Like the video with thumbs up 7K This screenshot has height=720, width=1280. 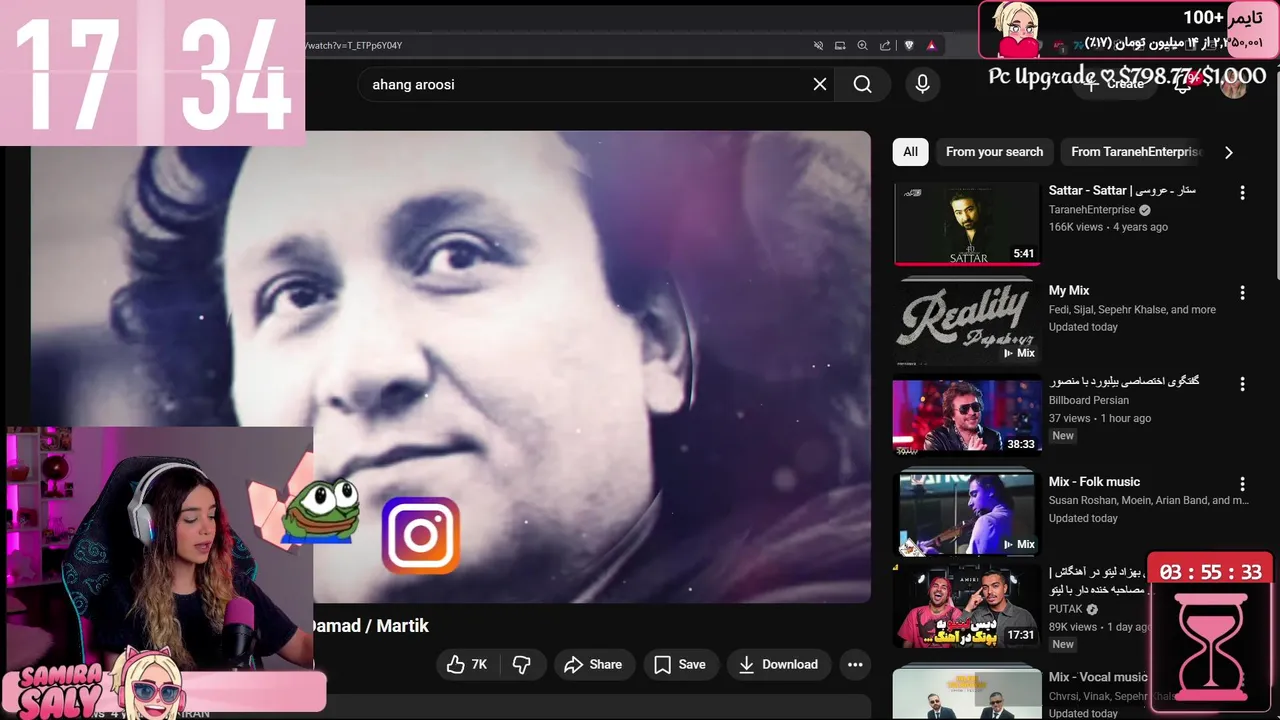coord(467,664)
